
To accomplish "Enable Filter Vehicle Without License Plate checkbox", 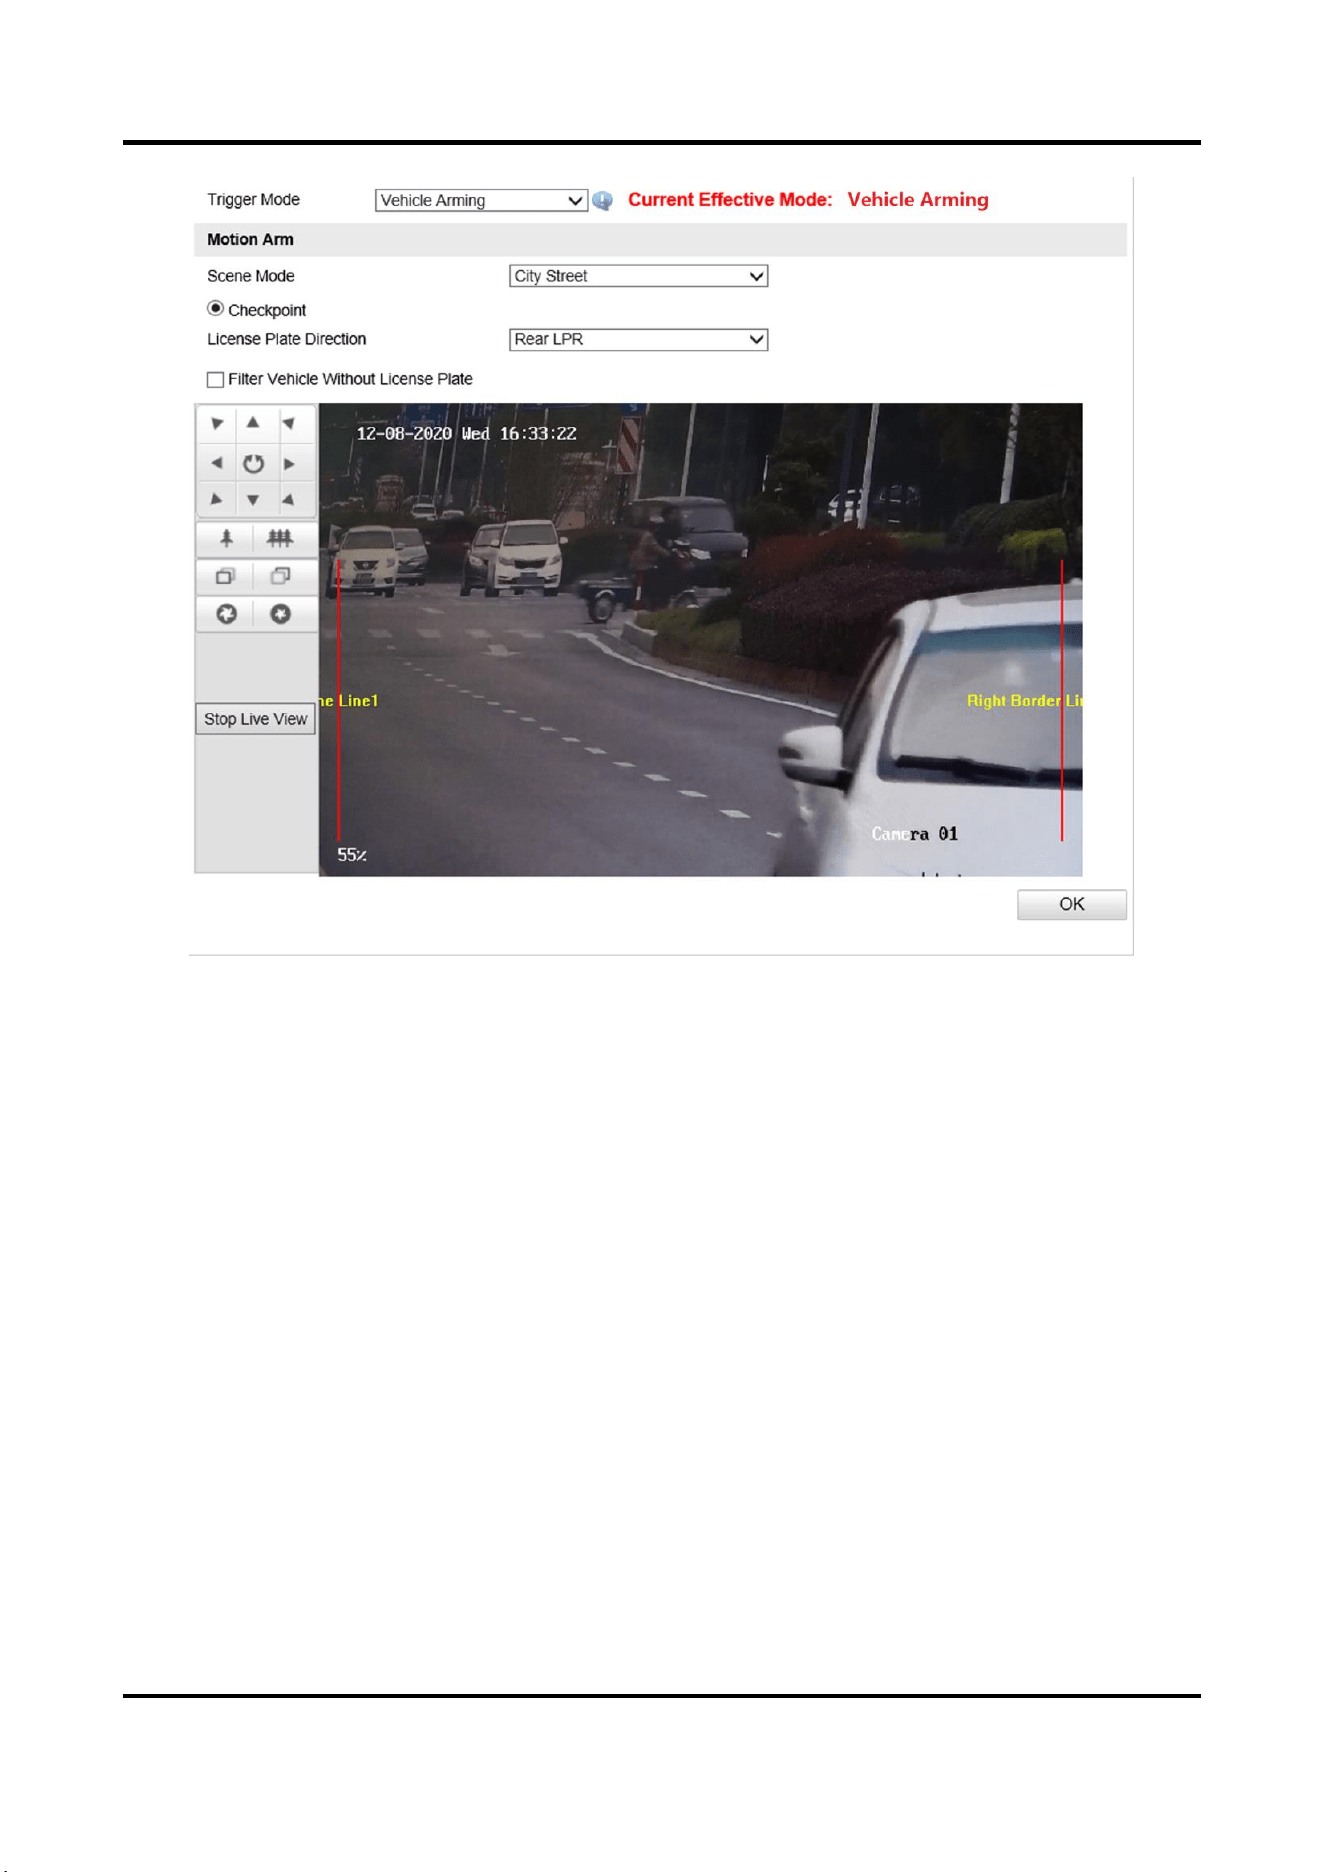I will pos(215,380).
